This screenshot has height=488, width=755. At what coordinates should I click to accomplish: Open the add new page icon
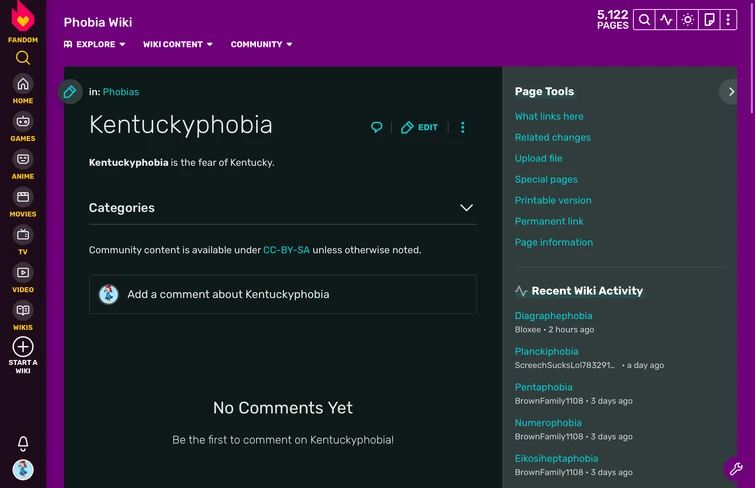pos(708,20)
